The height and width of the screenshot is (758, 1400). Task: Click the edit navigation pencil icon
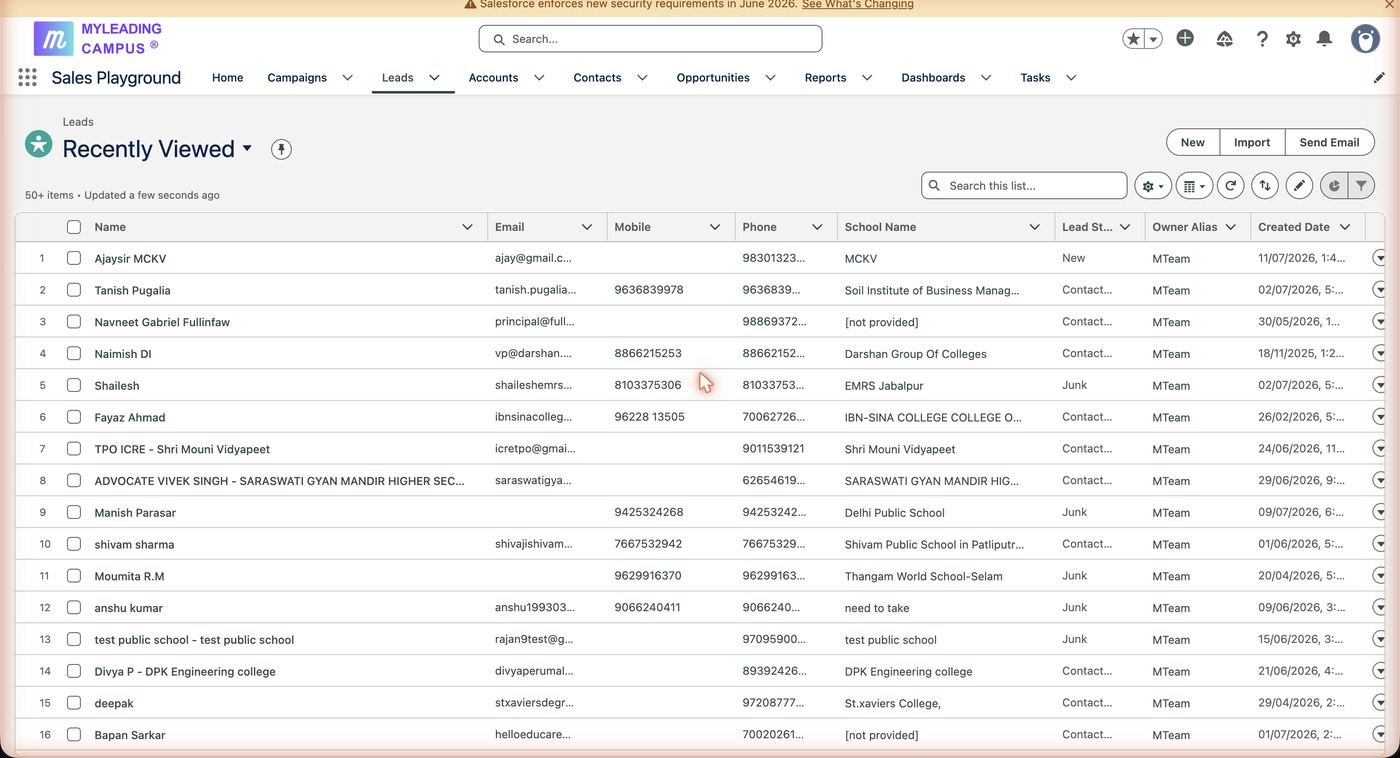pos(1379,77)
